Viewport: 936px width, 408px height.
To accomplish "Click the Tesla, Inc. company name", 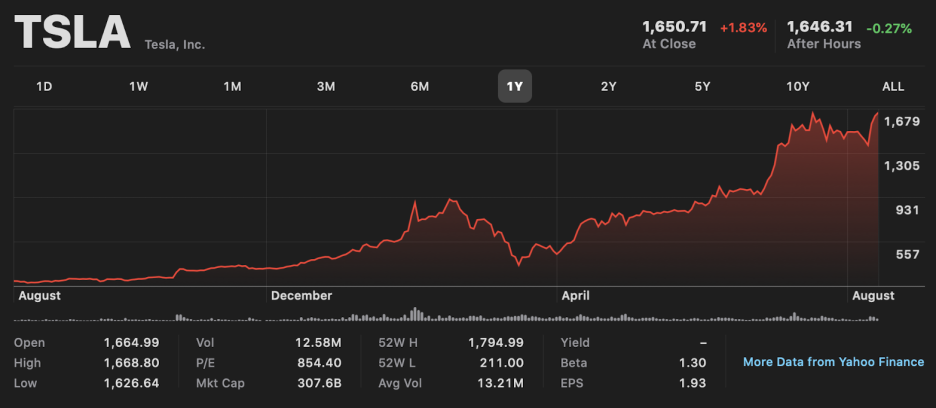I will coord(175,45).
